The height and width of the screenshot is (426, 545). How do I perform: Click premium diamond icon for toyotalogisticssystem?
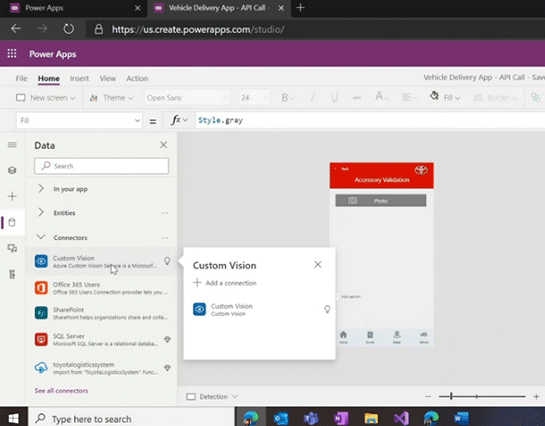[x=167, y=368]
